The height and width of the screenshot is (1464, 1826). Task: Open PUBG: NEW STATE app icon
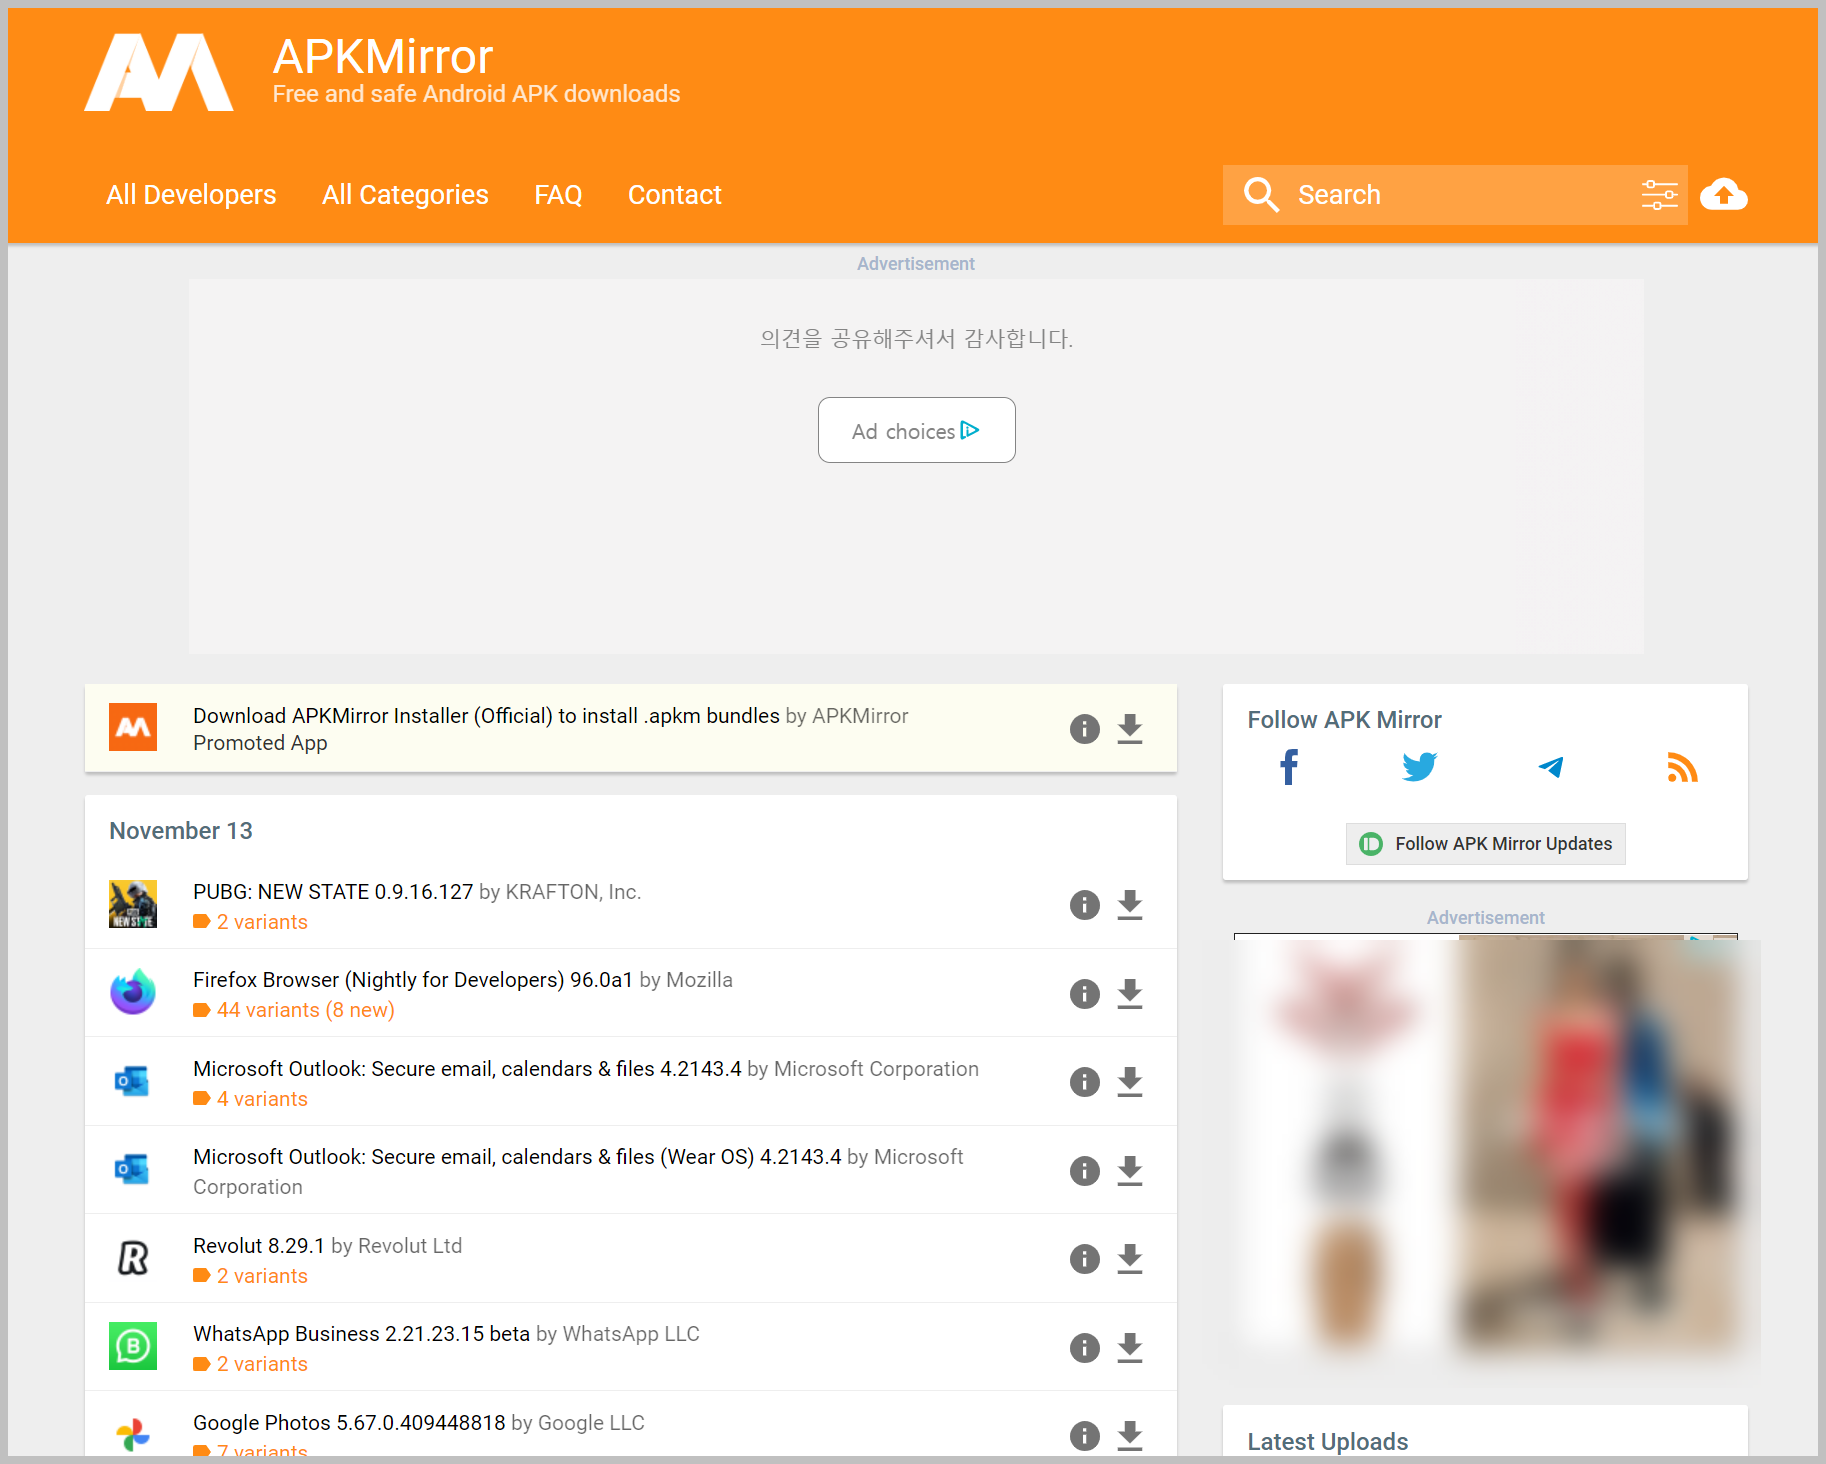(x=133, y=905)
